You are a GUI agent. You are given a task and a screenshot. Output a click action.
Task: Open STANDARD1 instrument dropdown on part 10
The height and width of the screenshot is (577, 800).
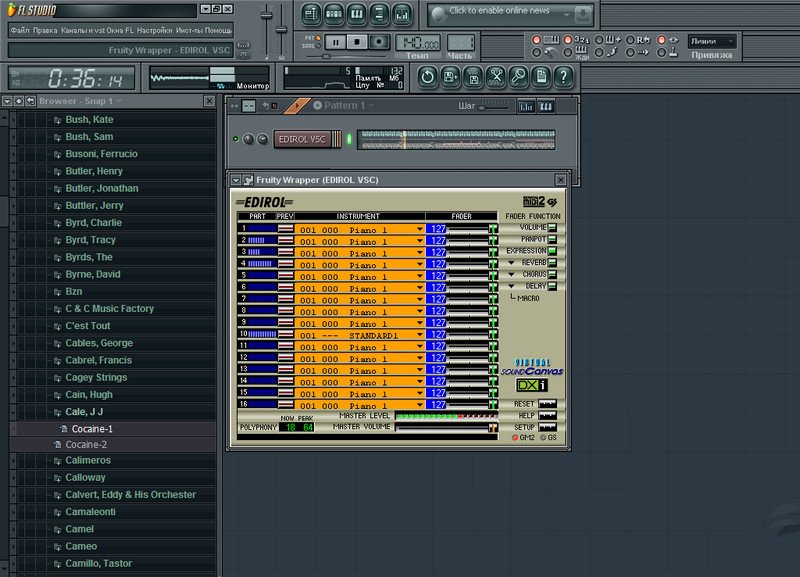click(420, 334)
